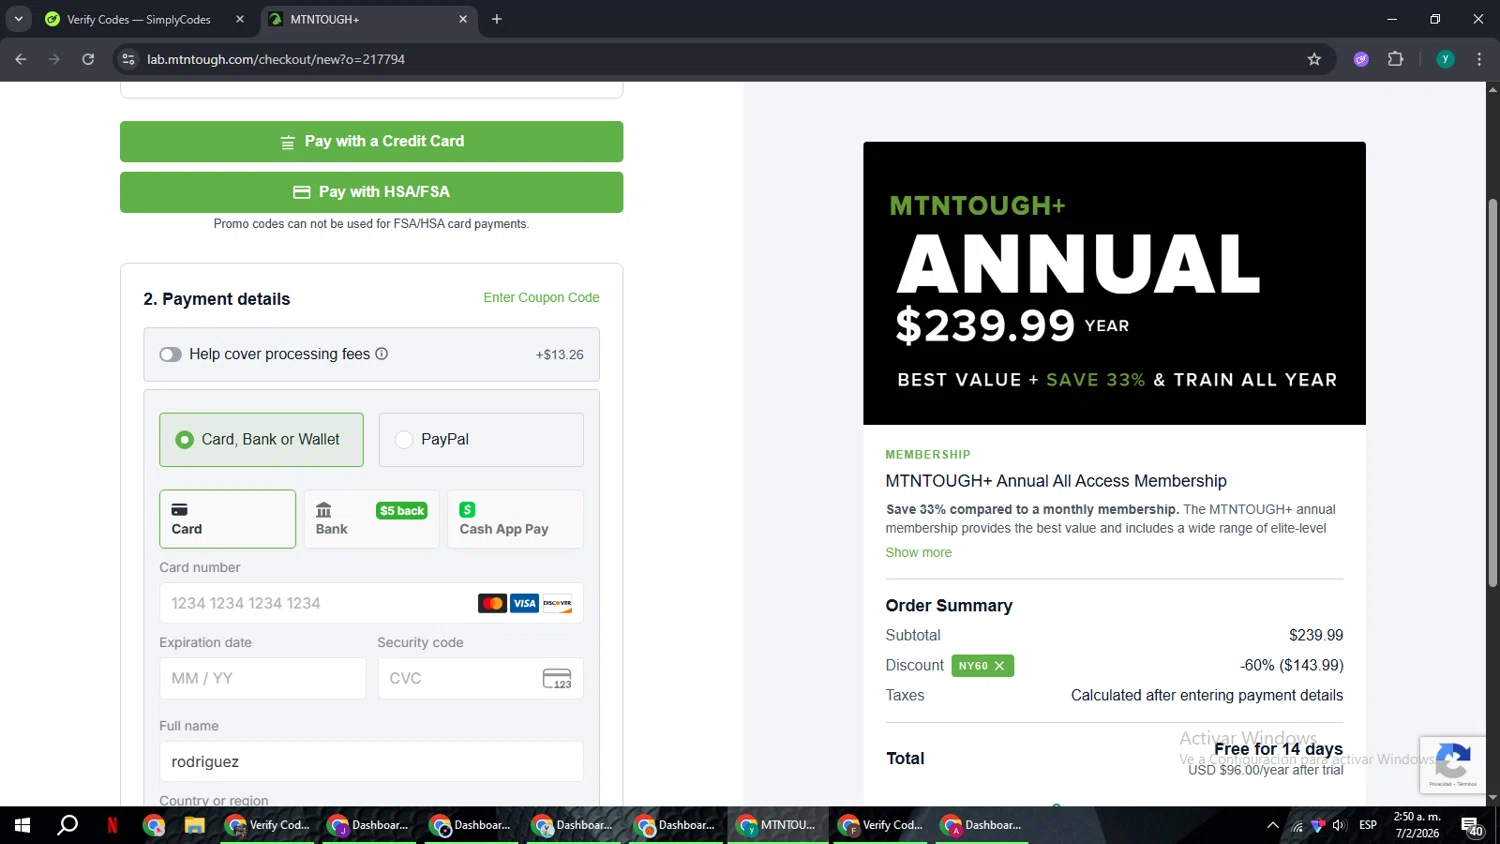Focus the Expiration date field
Image resolution: width=1500 pixels, height=844 pixels.
[262, 678]
